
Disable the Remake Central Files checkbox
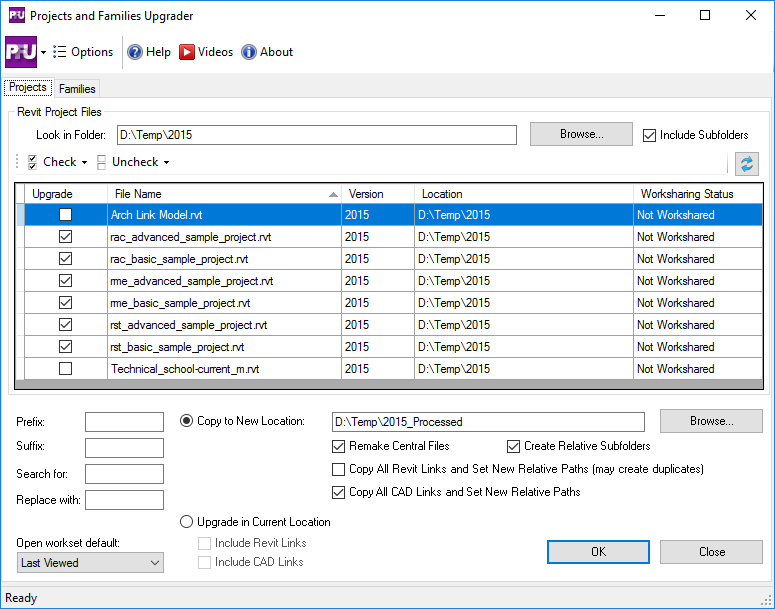pos(339,446)
